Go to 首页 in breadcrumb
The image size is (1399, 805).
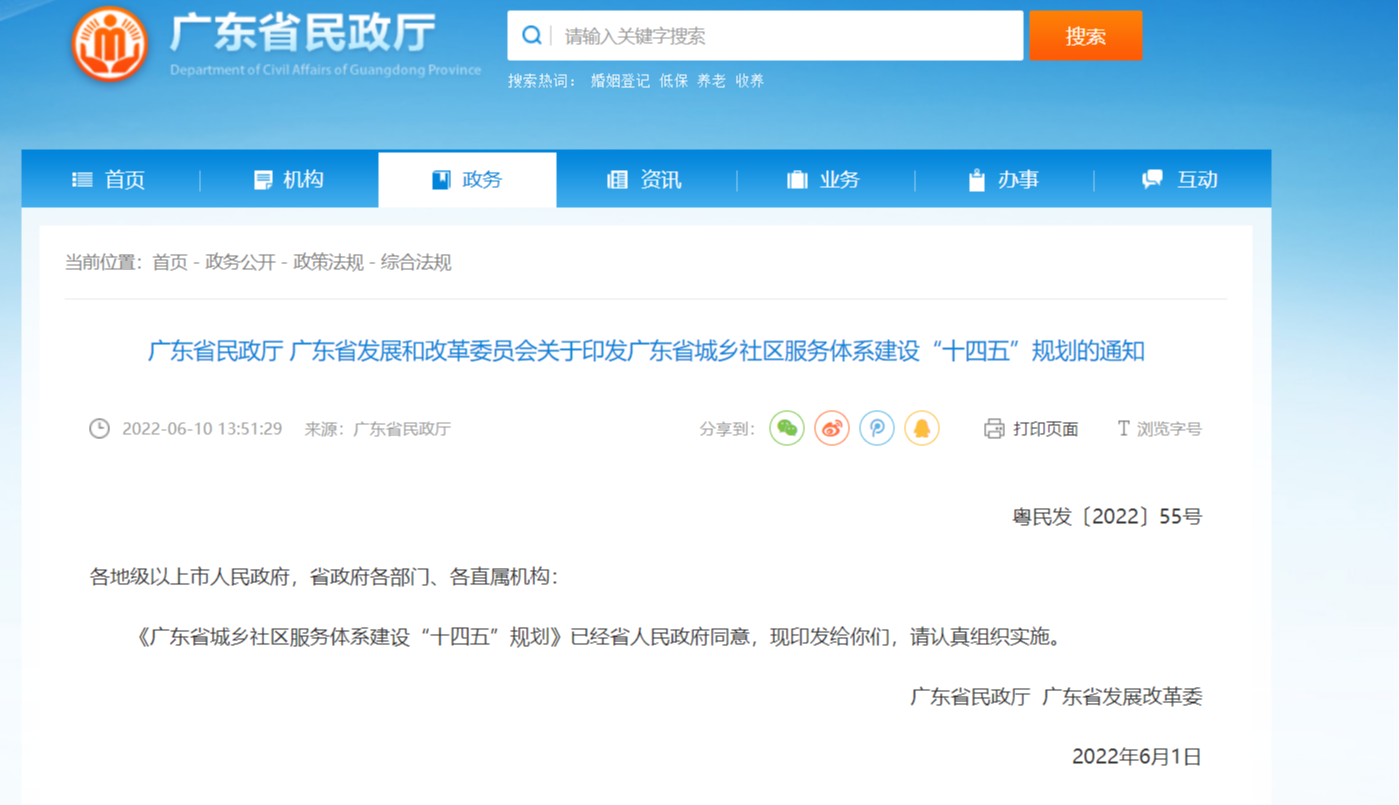coord(170,262)
